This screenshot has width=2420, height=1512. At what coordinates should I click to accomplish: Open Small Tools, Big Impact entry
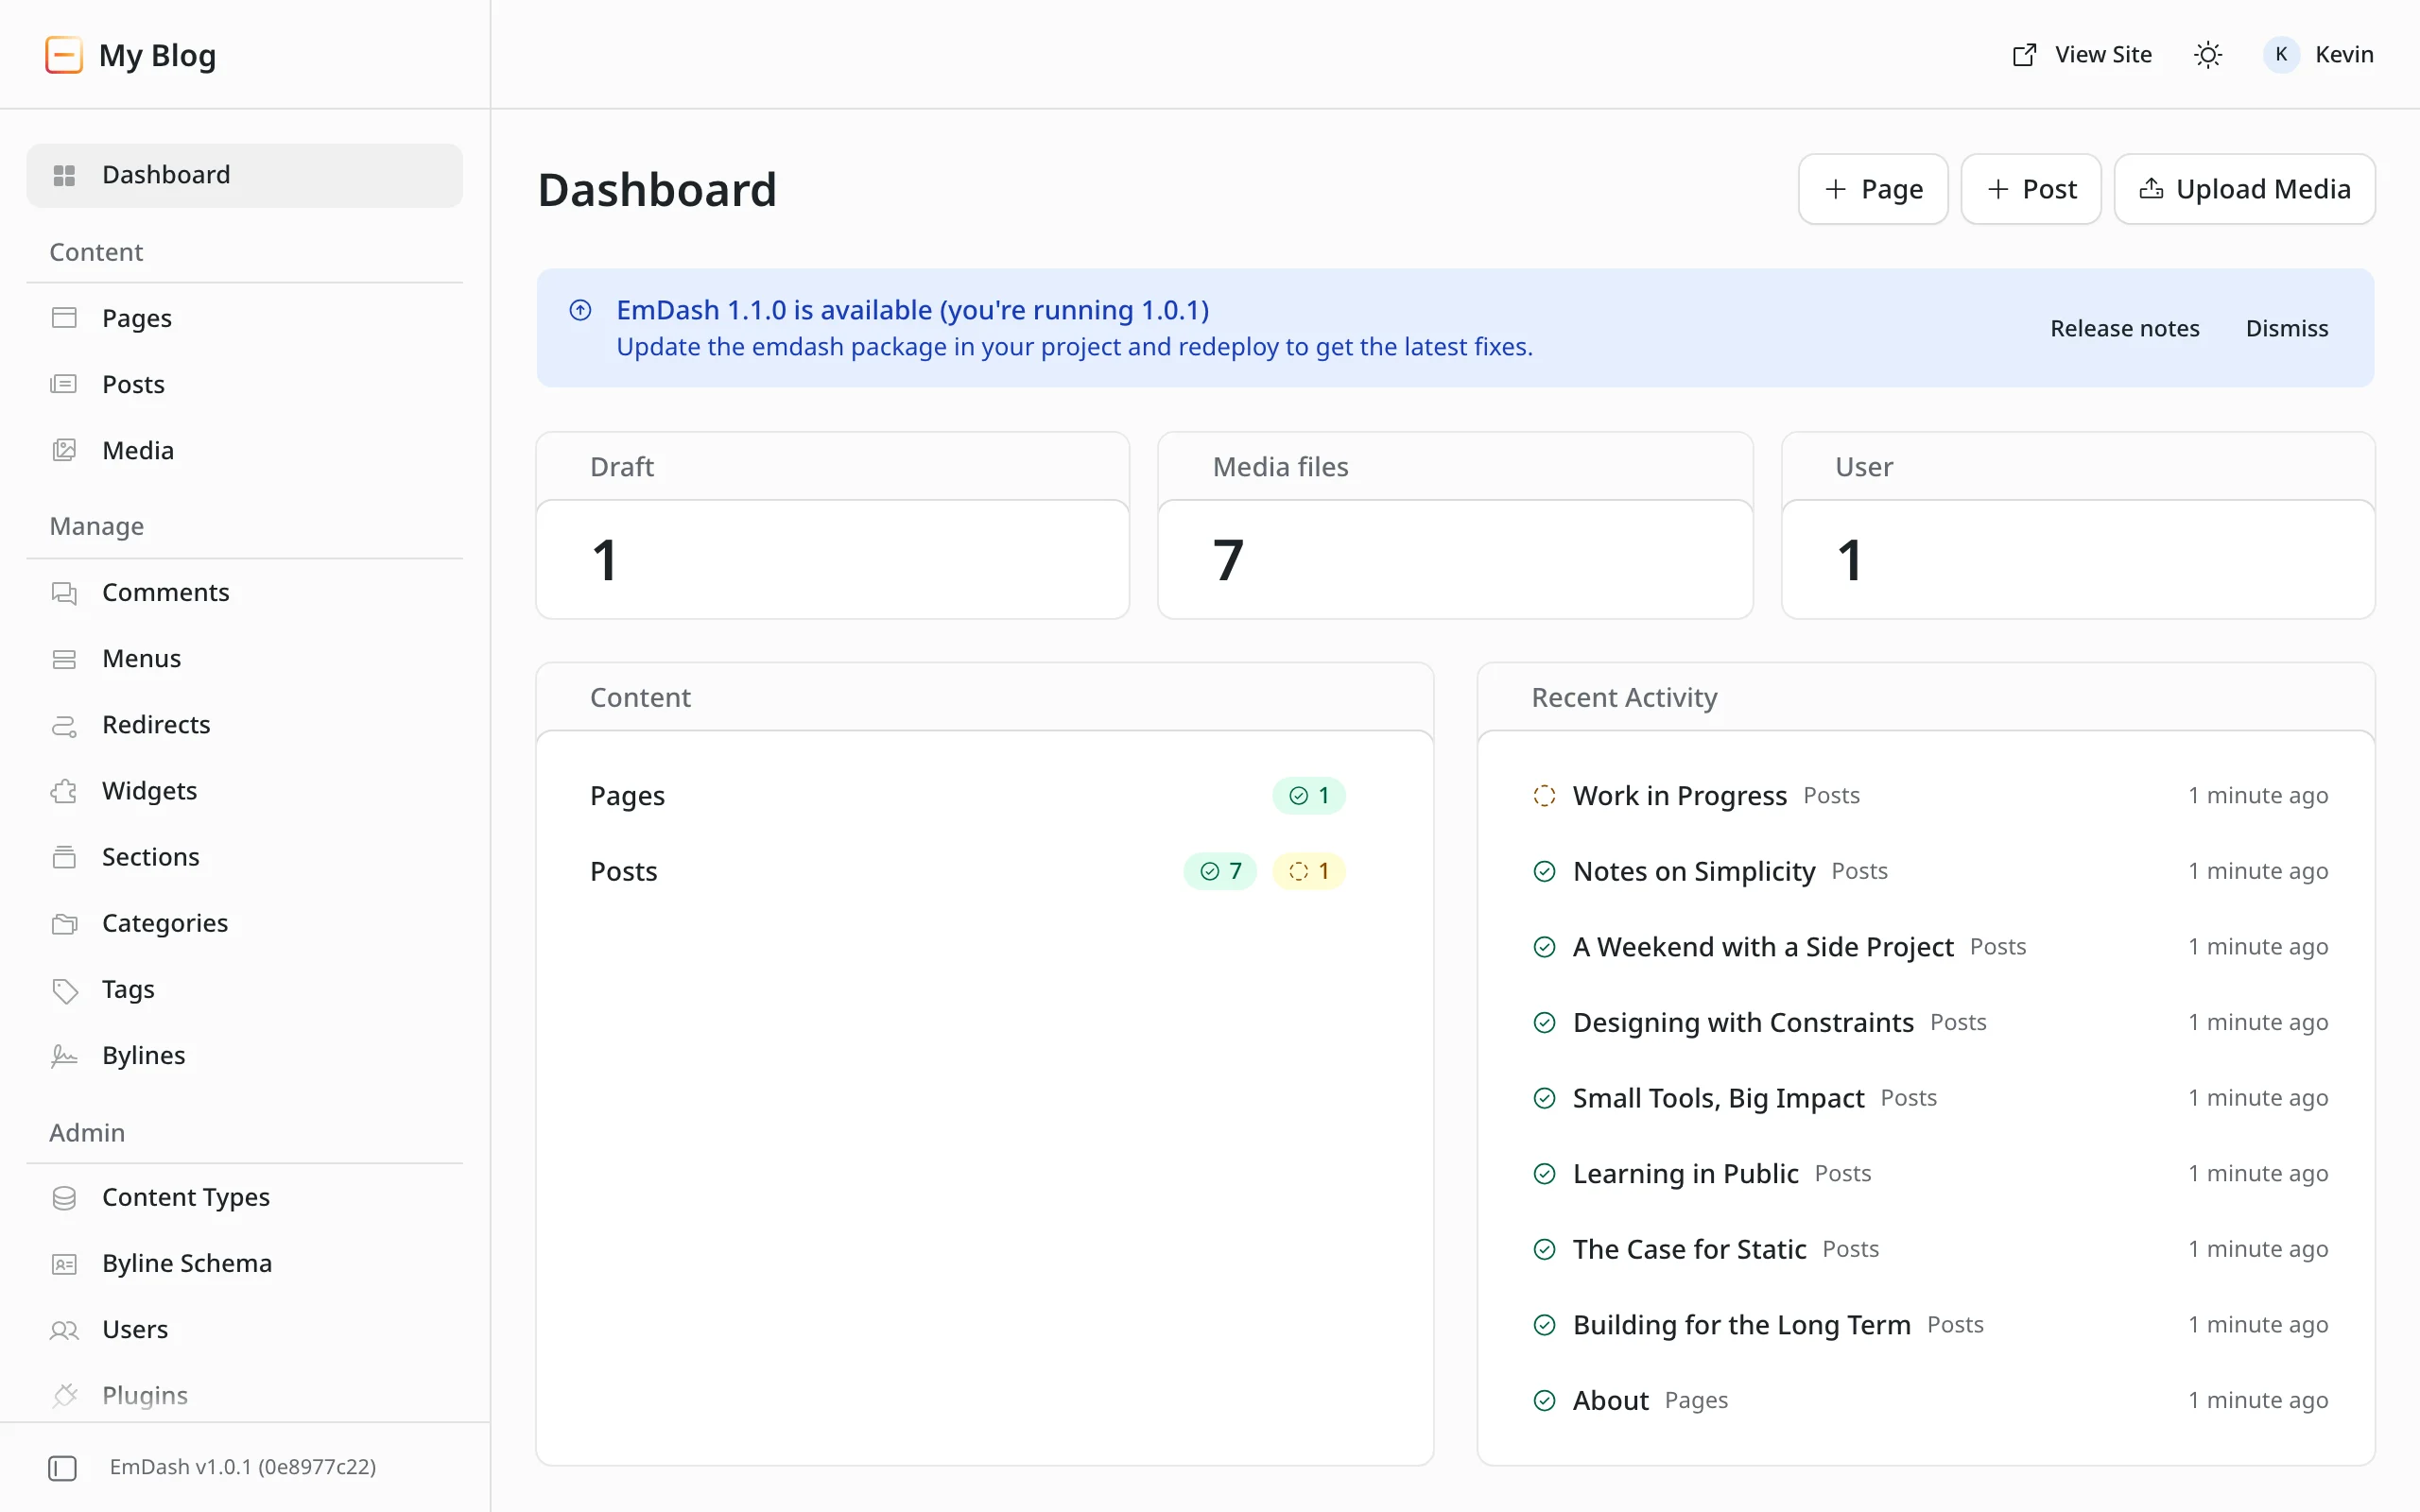tap(1930, 1098)
